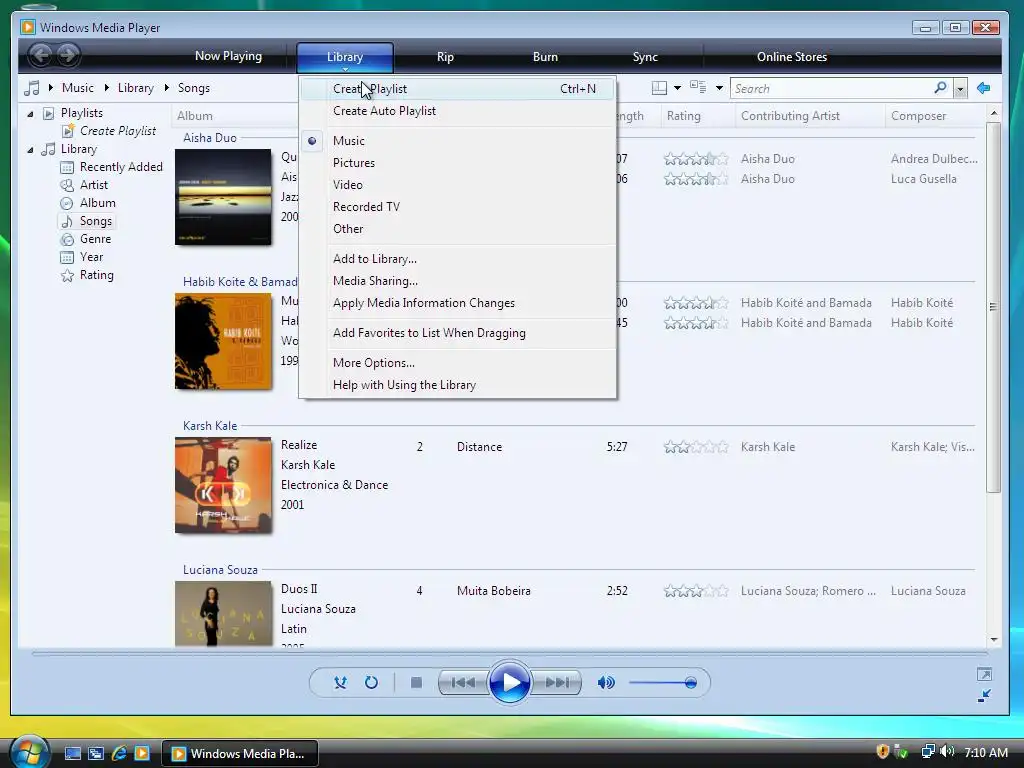Skip to the next track

point(556,683)
